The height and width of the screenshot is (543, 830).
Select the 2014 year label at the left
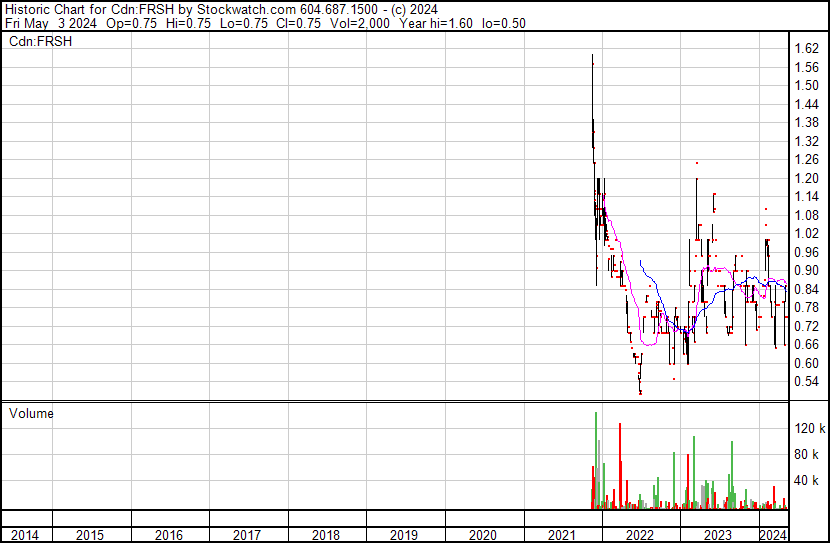click(x=25, y=535)
